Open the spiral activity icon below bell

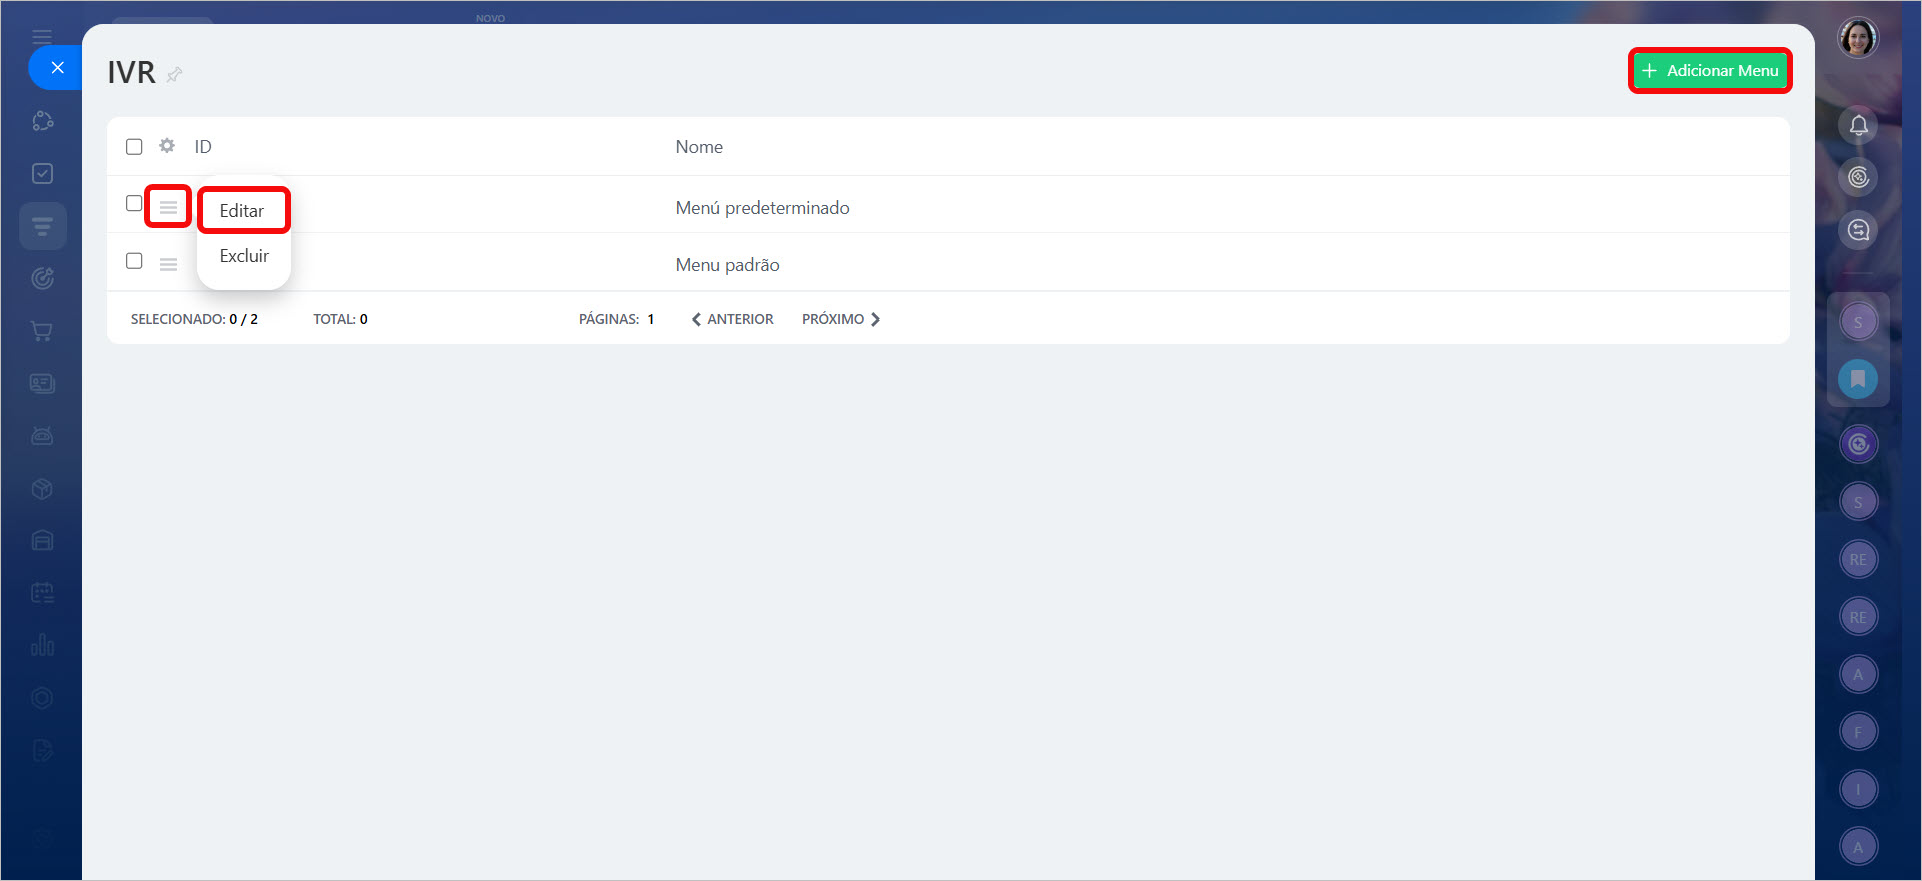(x=1858, y=178)
